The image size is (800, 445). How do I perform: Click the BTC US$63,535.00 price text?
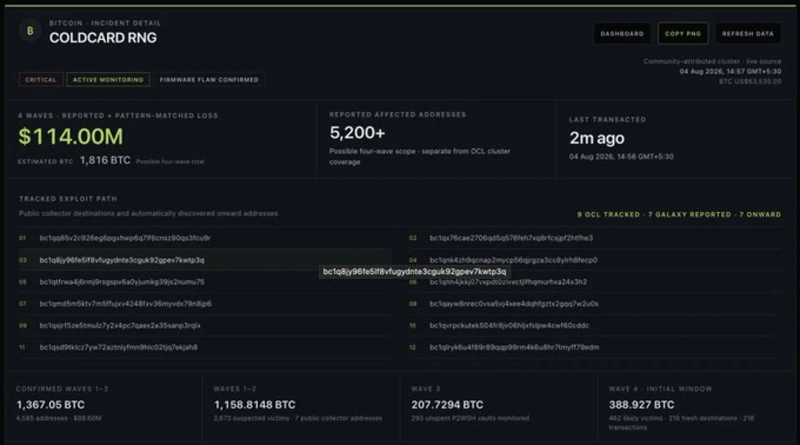coord(750,82)
